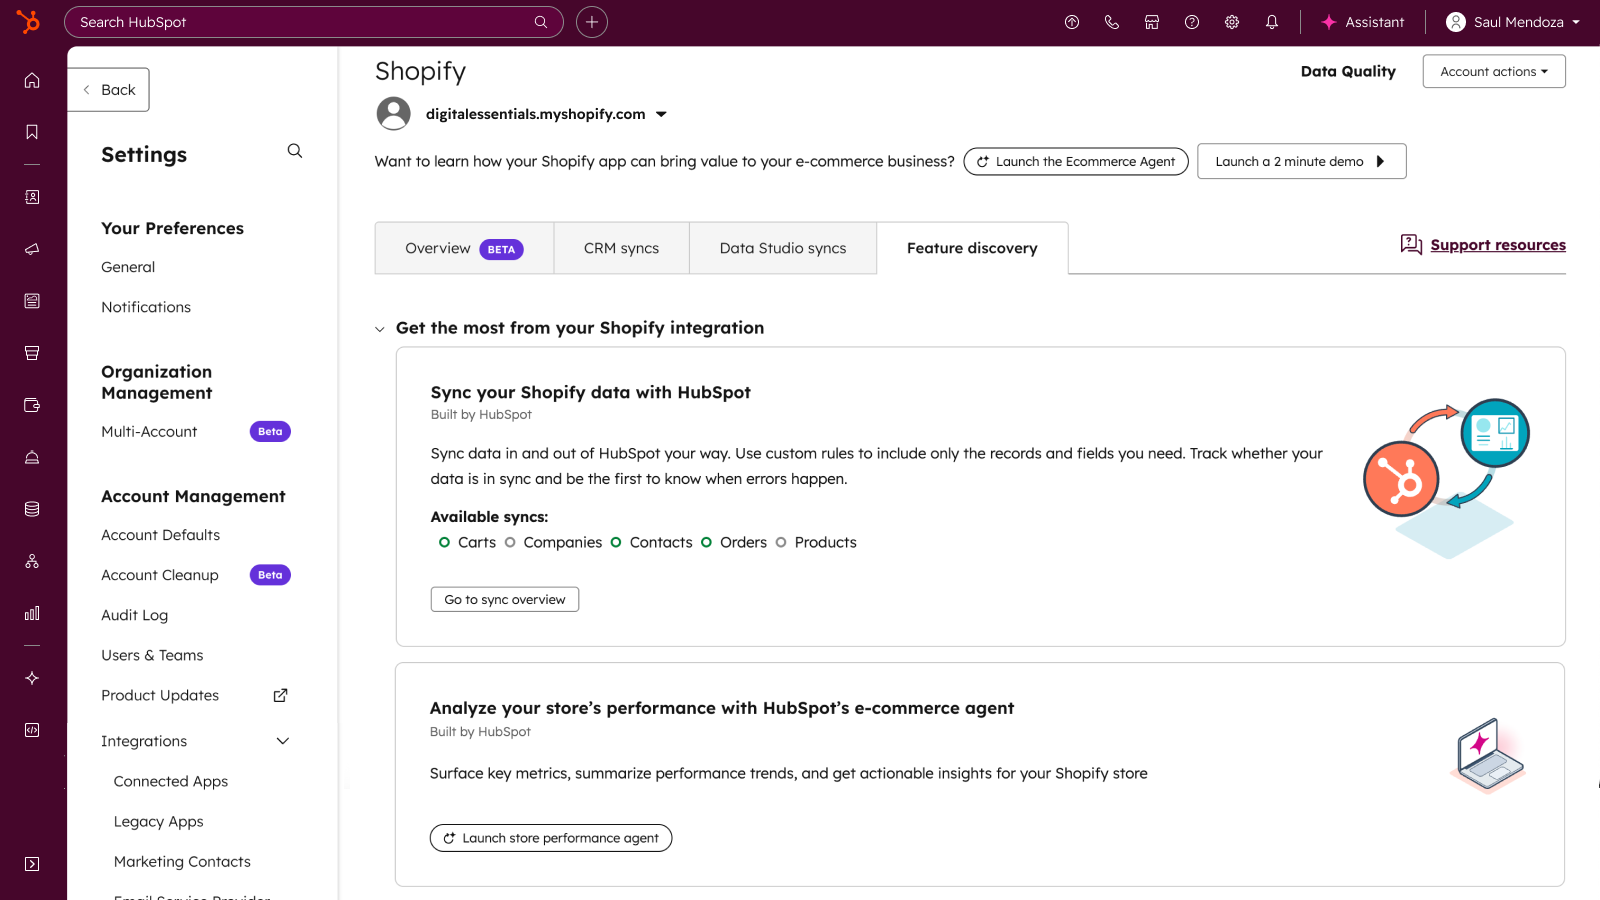Open the digitalessentials.myshopify.com store dropdown
This screenshot has width=1600, height=900.
point(661,114)
